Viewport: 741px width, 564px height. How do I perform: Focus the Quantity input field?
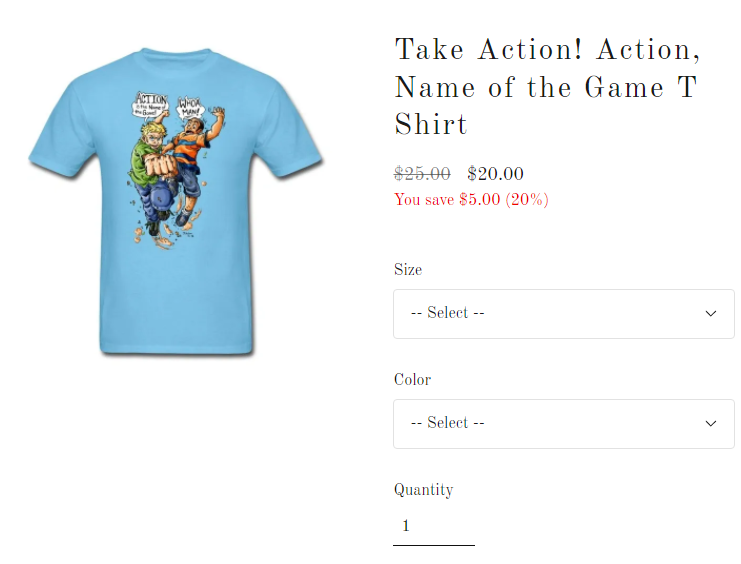click(434, 526)
